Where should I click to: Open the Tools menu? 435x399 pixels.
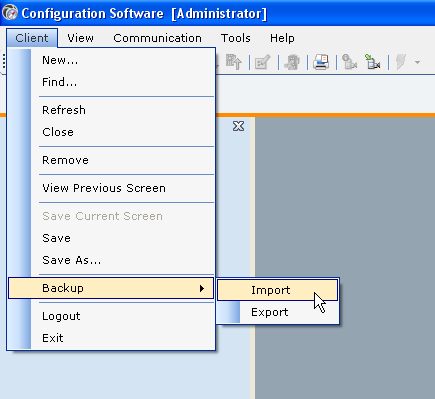[236, 38]
